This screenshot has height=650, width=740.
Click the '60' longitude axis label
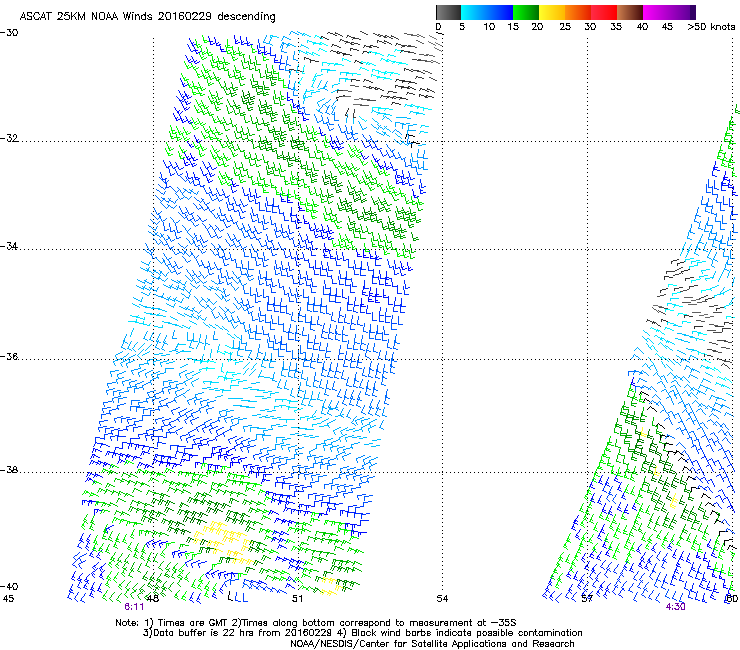732,599
